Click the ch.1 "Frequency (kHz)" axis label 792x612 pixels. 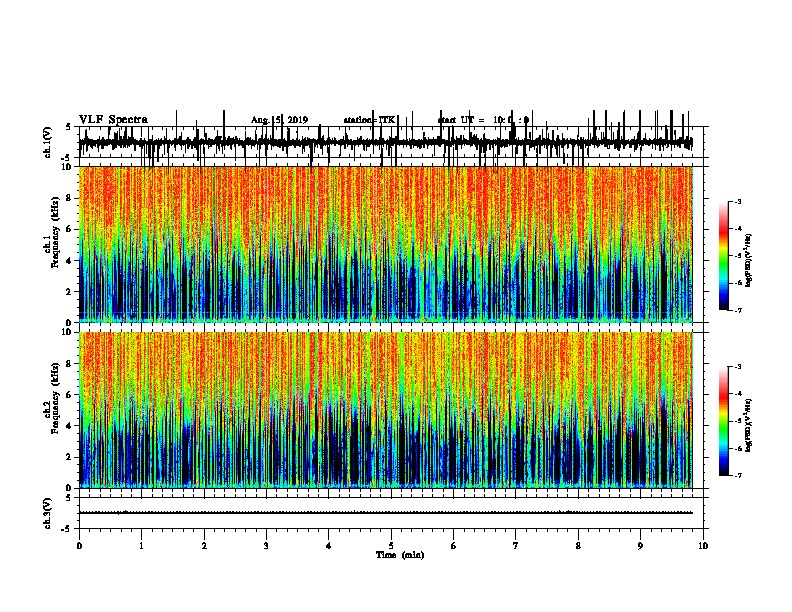[56, 233]
